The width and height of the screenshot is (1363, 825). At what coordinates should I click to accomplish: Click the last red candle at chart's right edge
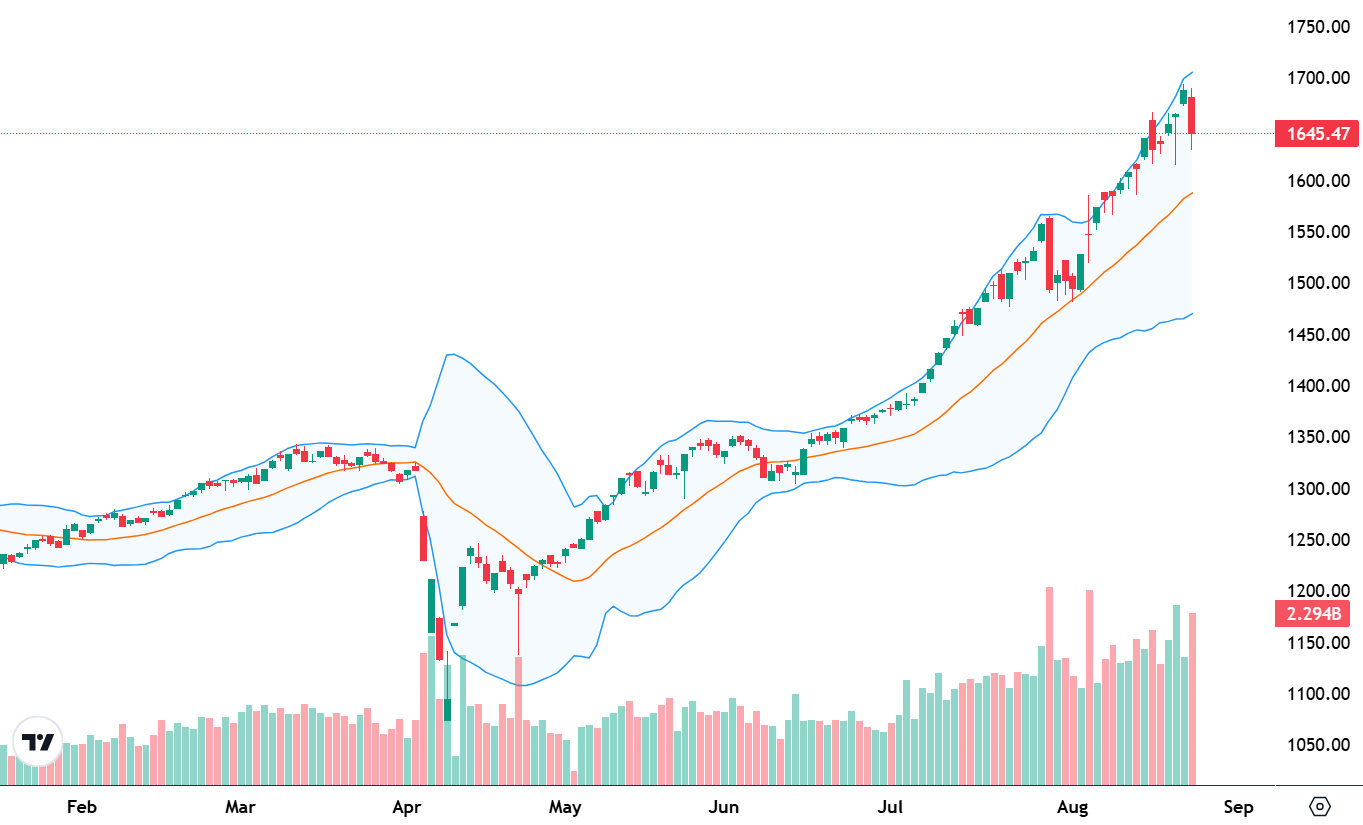tap(1192, 115)
